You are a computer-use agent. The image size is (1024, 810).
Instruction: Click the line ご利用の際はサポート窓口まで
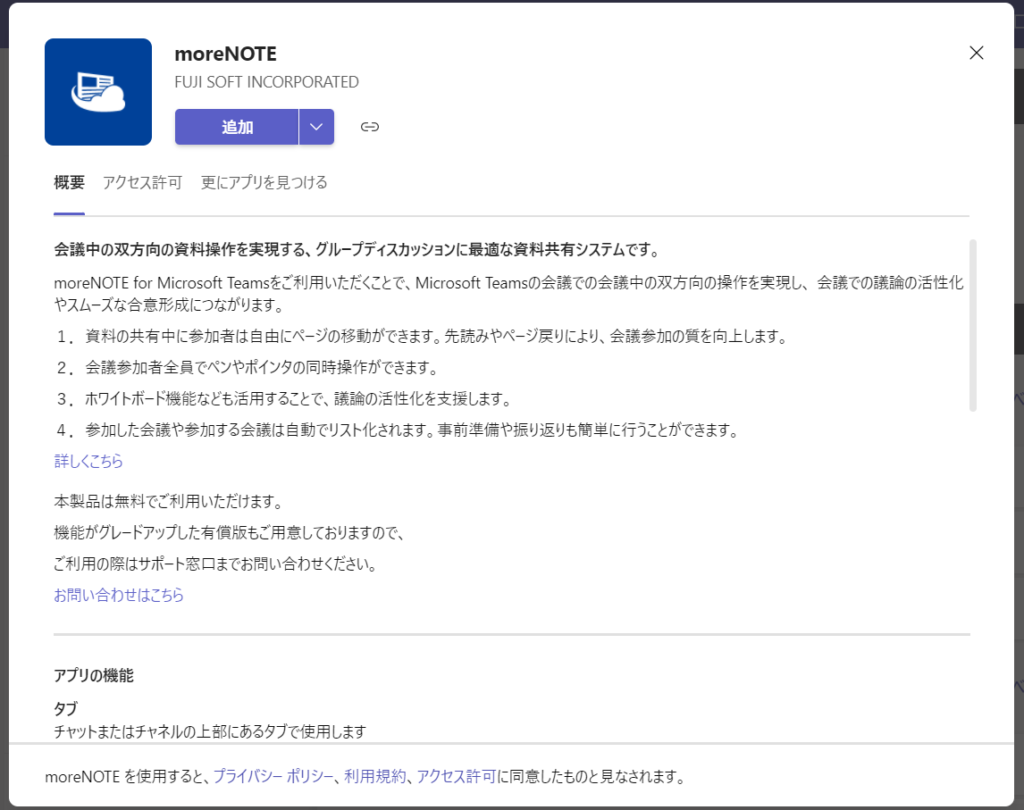click(x=216, y=564)
